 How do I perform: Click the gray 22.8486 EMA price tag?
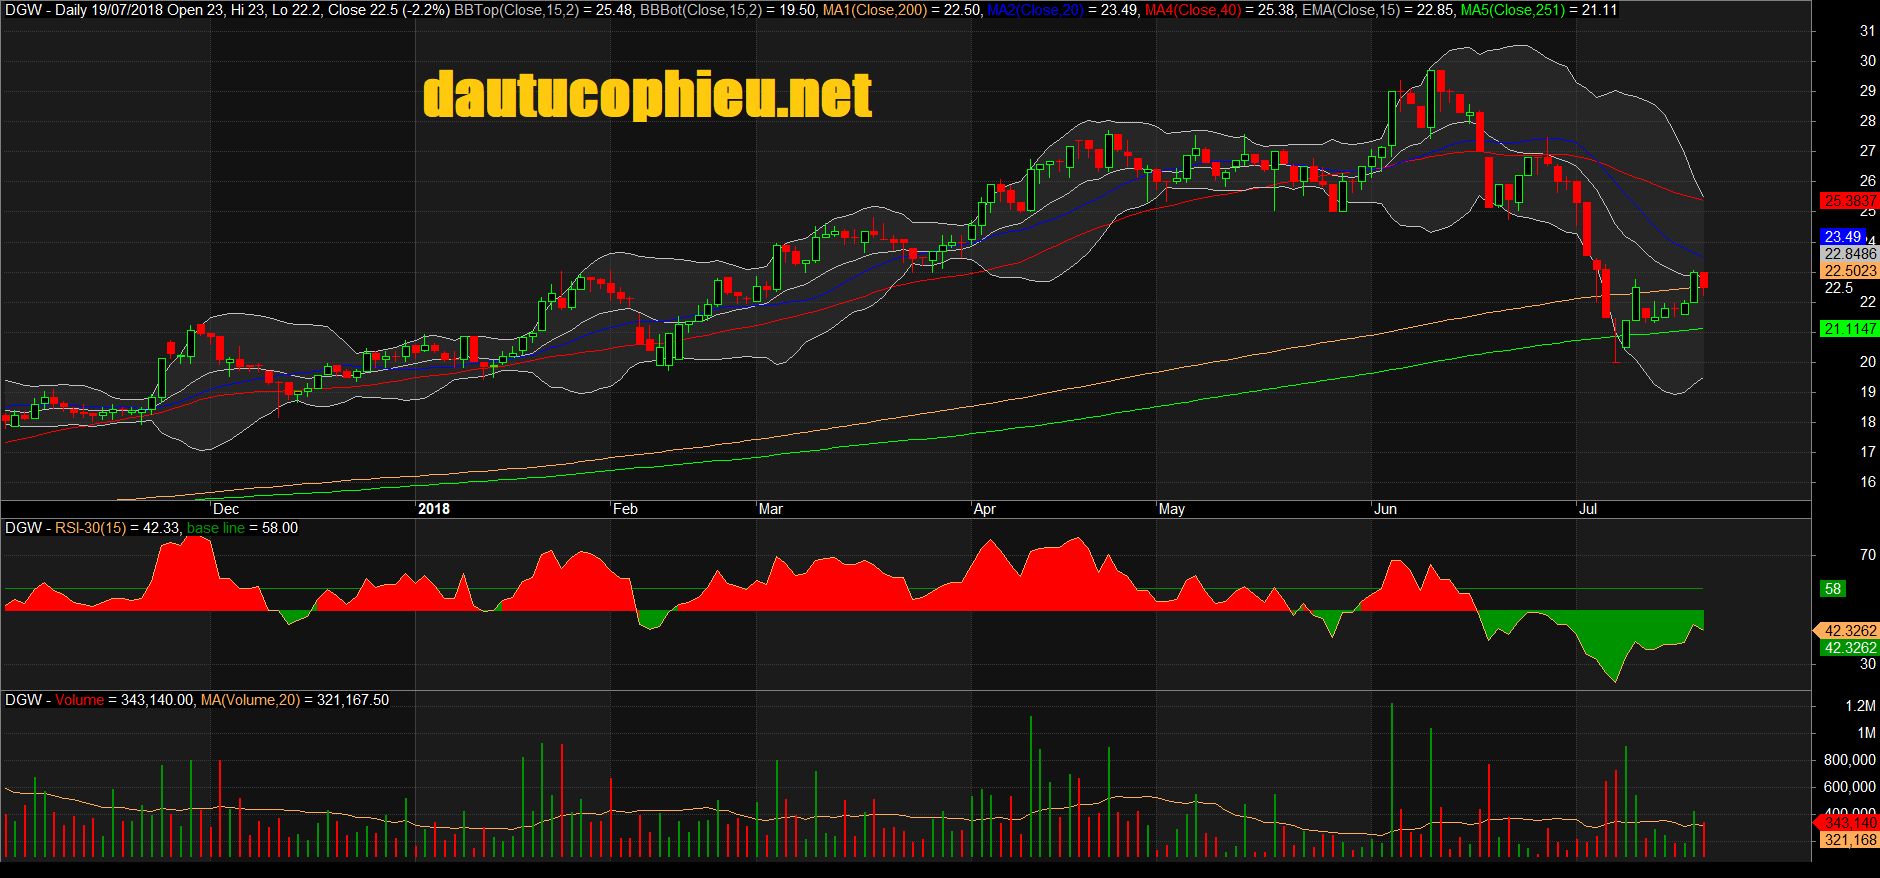(1849, 254)
